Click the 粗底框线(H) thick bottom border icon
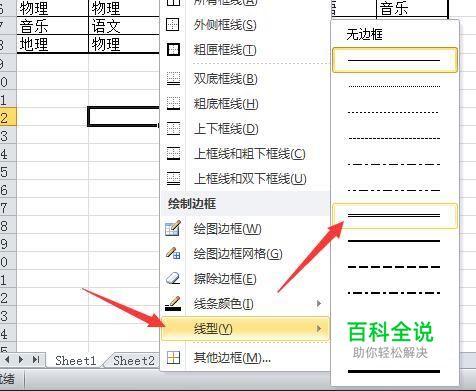 173,104
